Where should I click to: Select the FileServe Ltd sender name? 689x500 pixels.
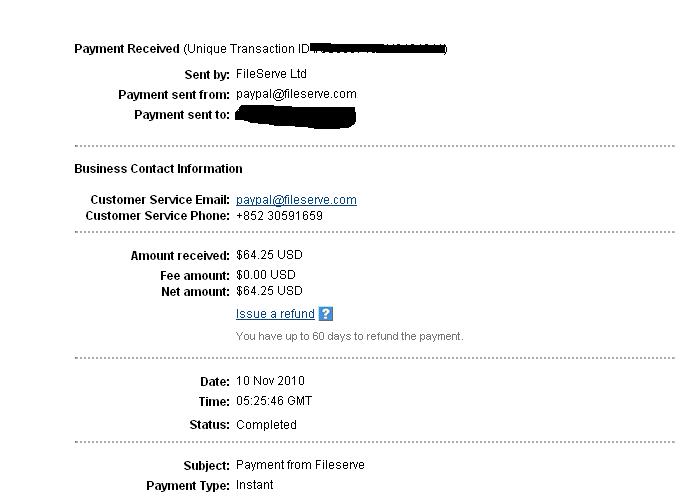(x=271, y=74)
